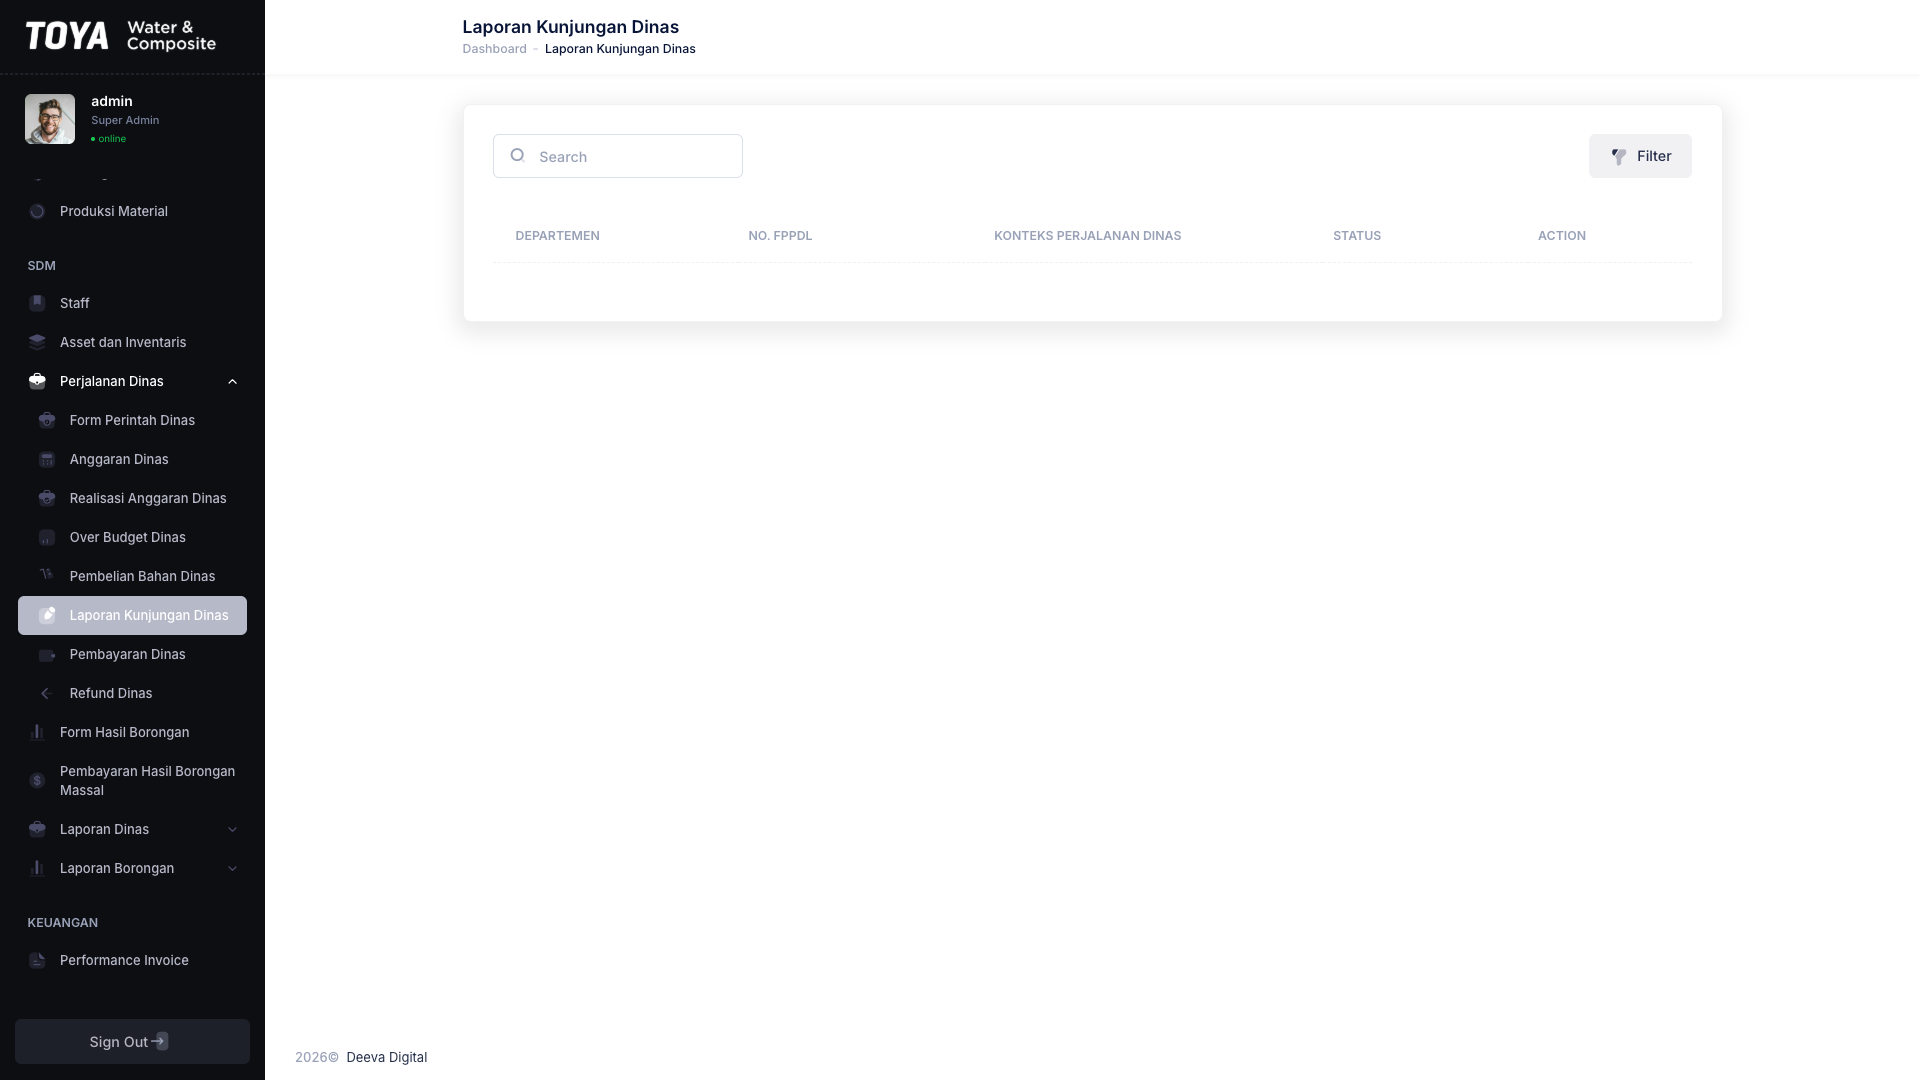
Task: Click the TOYA Water & Composite logo
Action: (x=120, y=36)
